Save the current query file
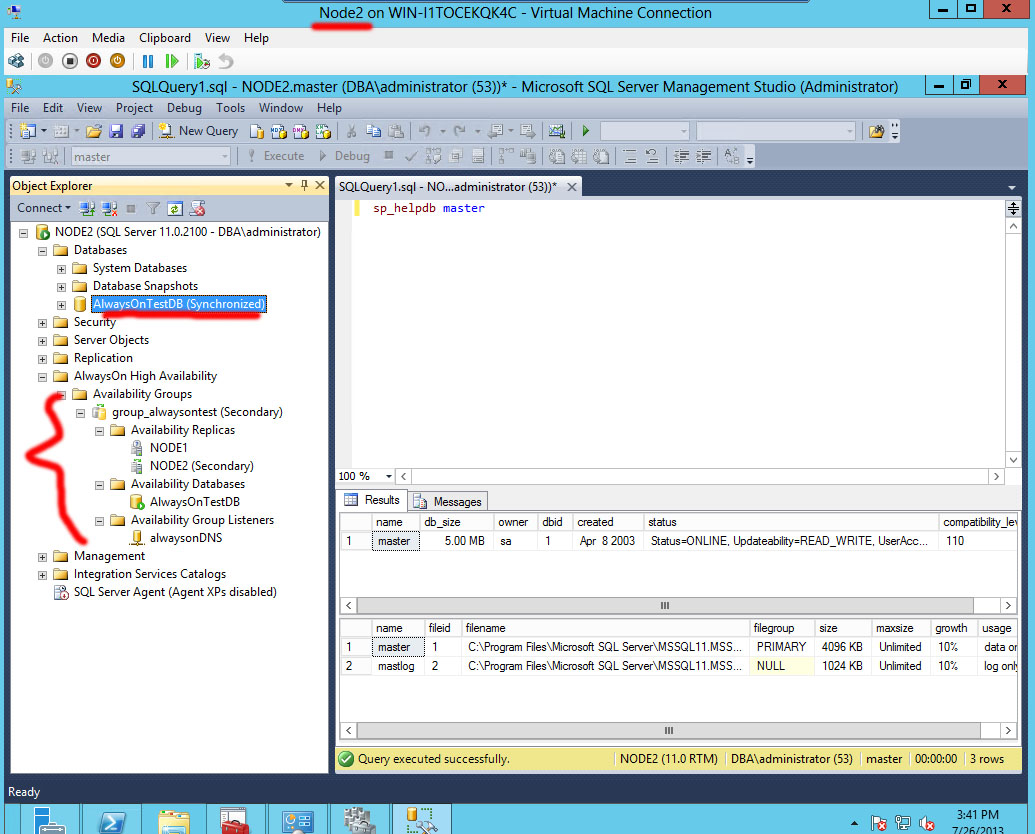Viewport: 1035px width, 834px height. coord(116,131)
